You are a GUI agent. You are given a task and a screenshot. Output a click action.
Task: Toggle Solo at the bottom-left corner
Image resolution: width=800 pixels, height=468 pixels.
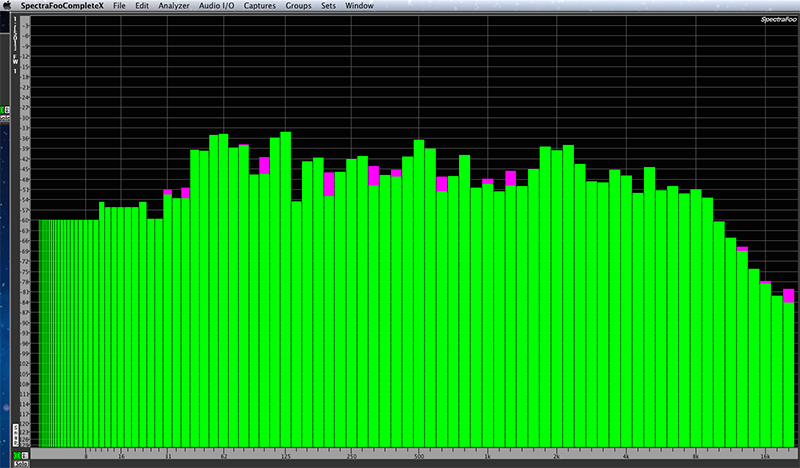[20, 463]
